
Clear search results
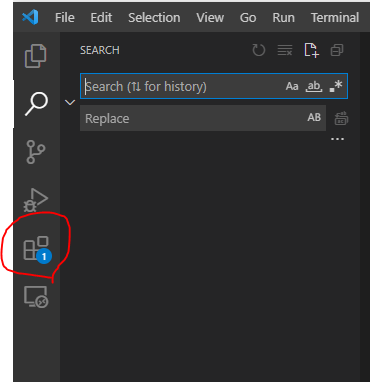285,50
